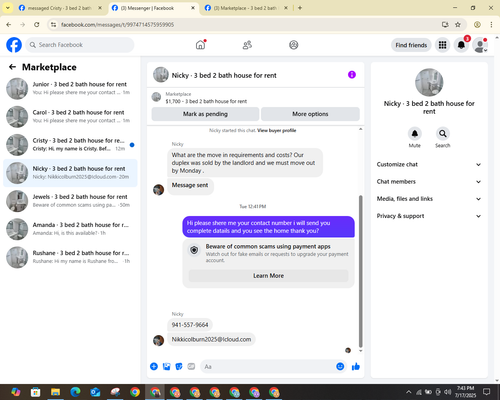500x400 pixels.
Task: Open more actions plus icon in composer
Action: pyautogui.click(x=154, y=367)
